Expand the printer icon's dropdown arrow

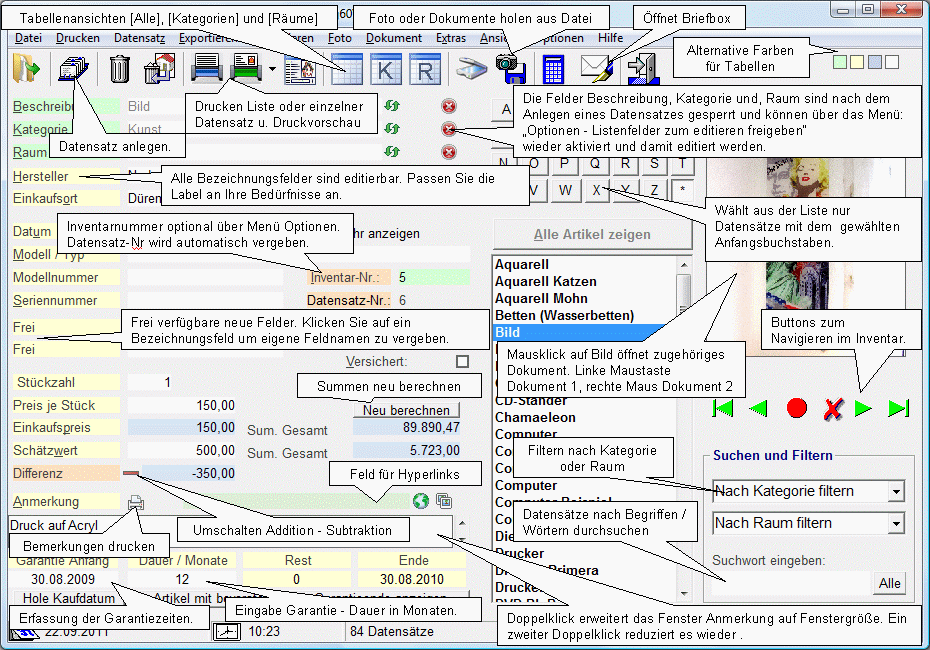(271, 70)
